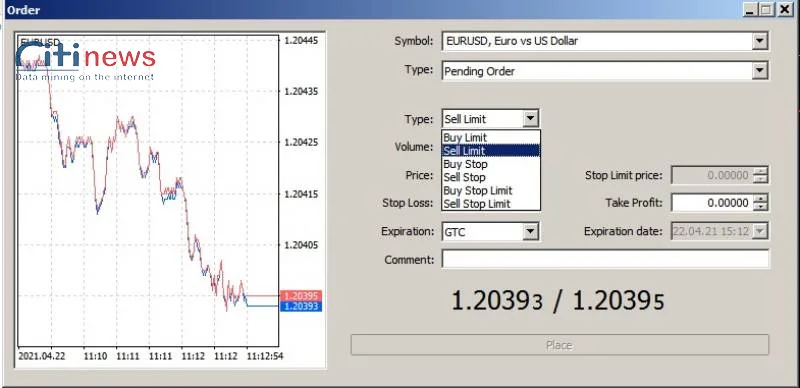Screen dimensions: 800x388
Task: Choose Sell Stop Limit from the list
Action: coord(490,204)
